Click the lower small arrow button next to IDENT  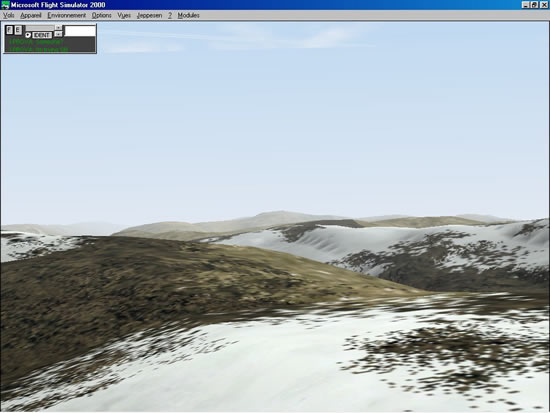[x=59, y=34]
